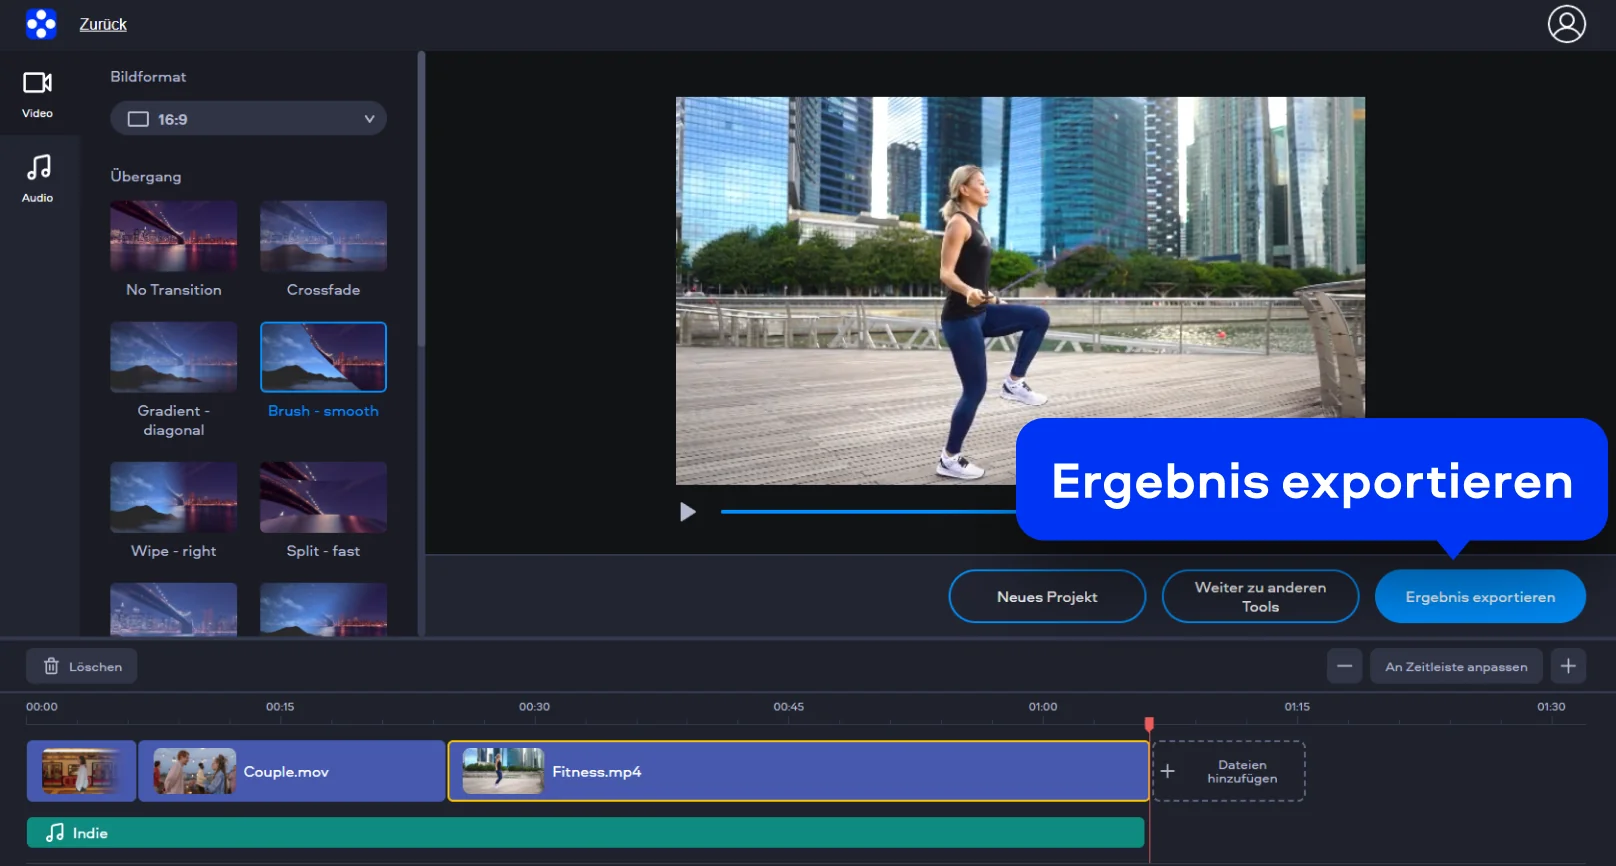Click the user account profile icon

click(1566, 24)
